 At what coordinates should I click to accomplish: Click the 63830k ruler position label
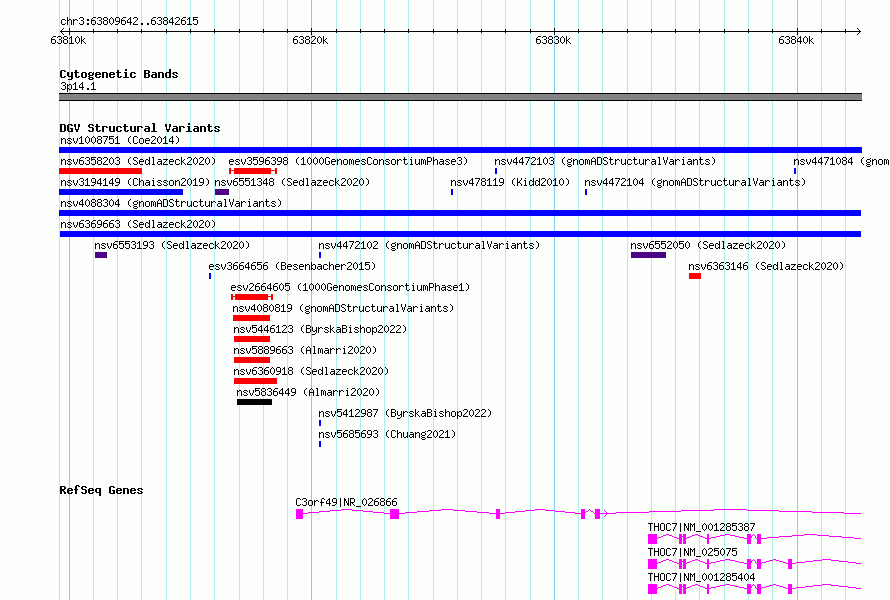(x=553, y=40)
